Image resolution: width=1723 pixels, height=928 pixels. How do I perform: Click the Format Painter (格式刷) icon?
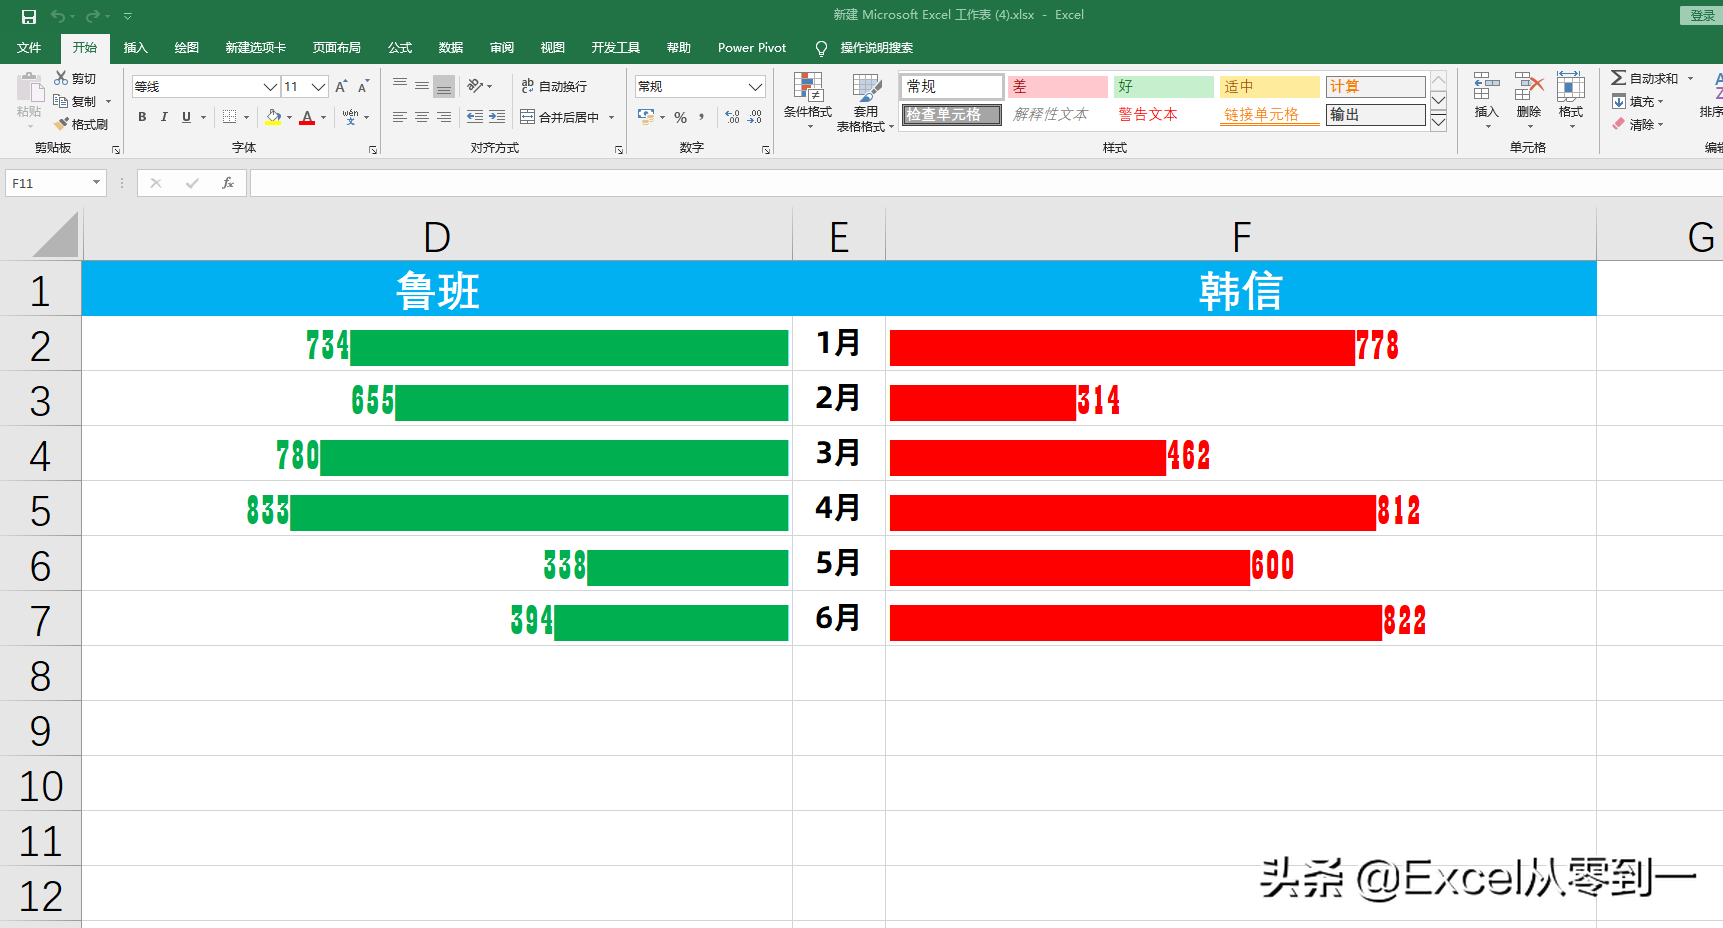pos(61,124)
